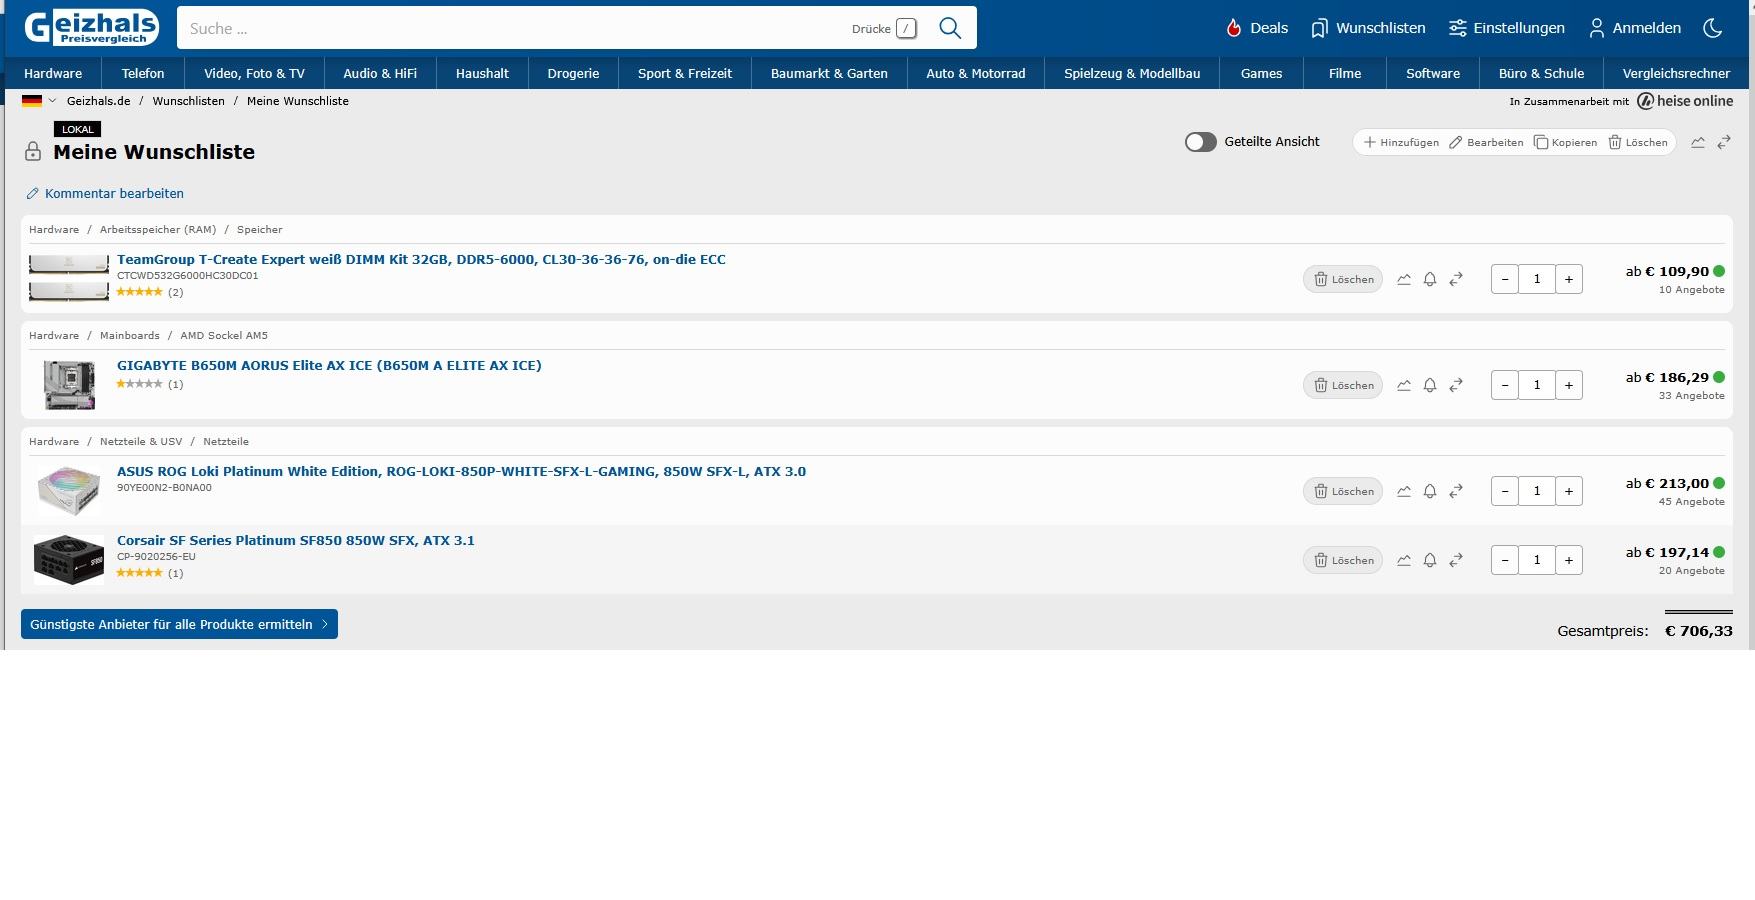Open Wunschlisten from the header
1755x900 pixels.
pyautogui.click(x=1368, y=28)
